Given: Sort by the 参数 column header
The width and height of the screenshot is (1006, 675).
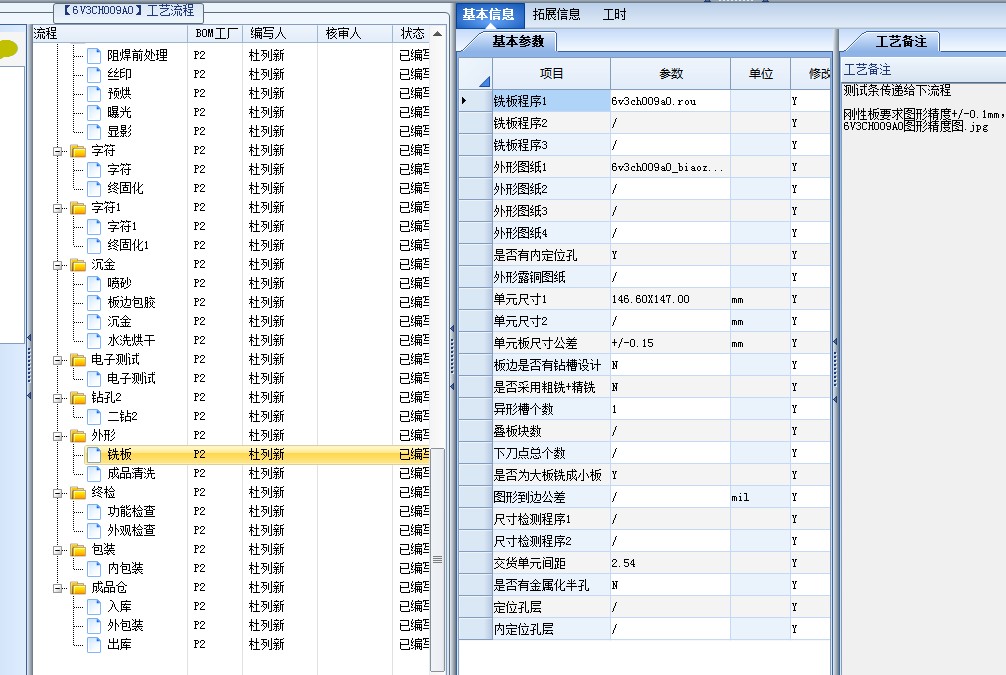Looking at the screenshot, I should 670,74.
